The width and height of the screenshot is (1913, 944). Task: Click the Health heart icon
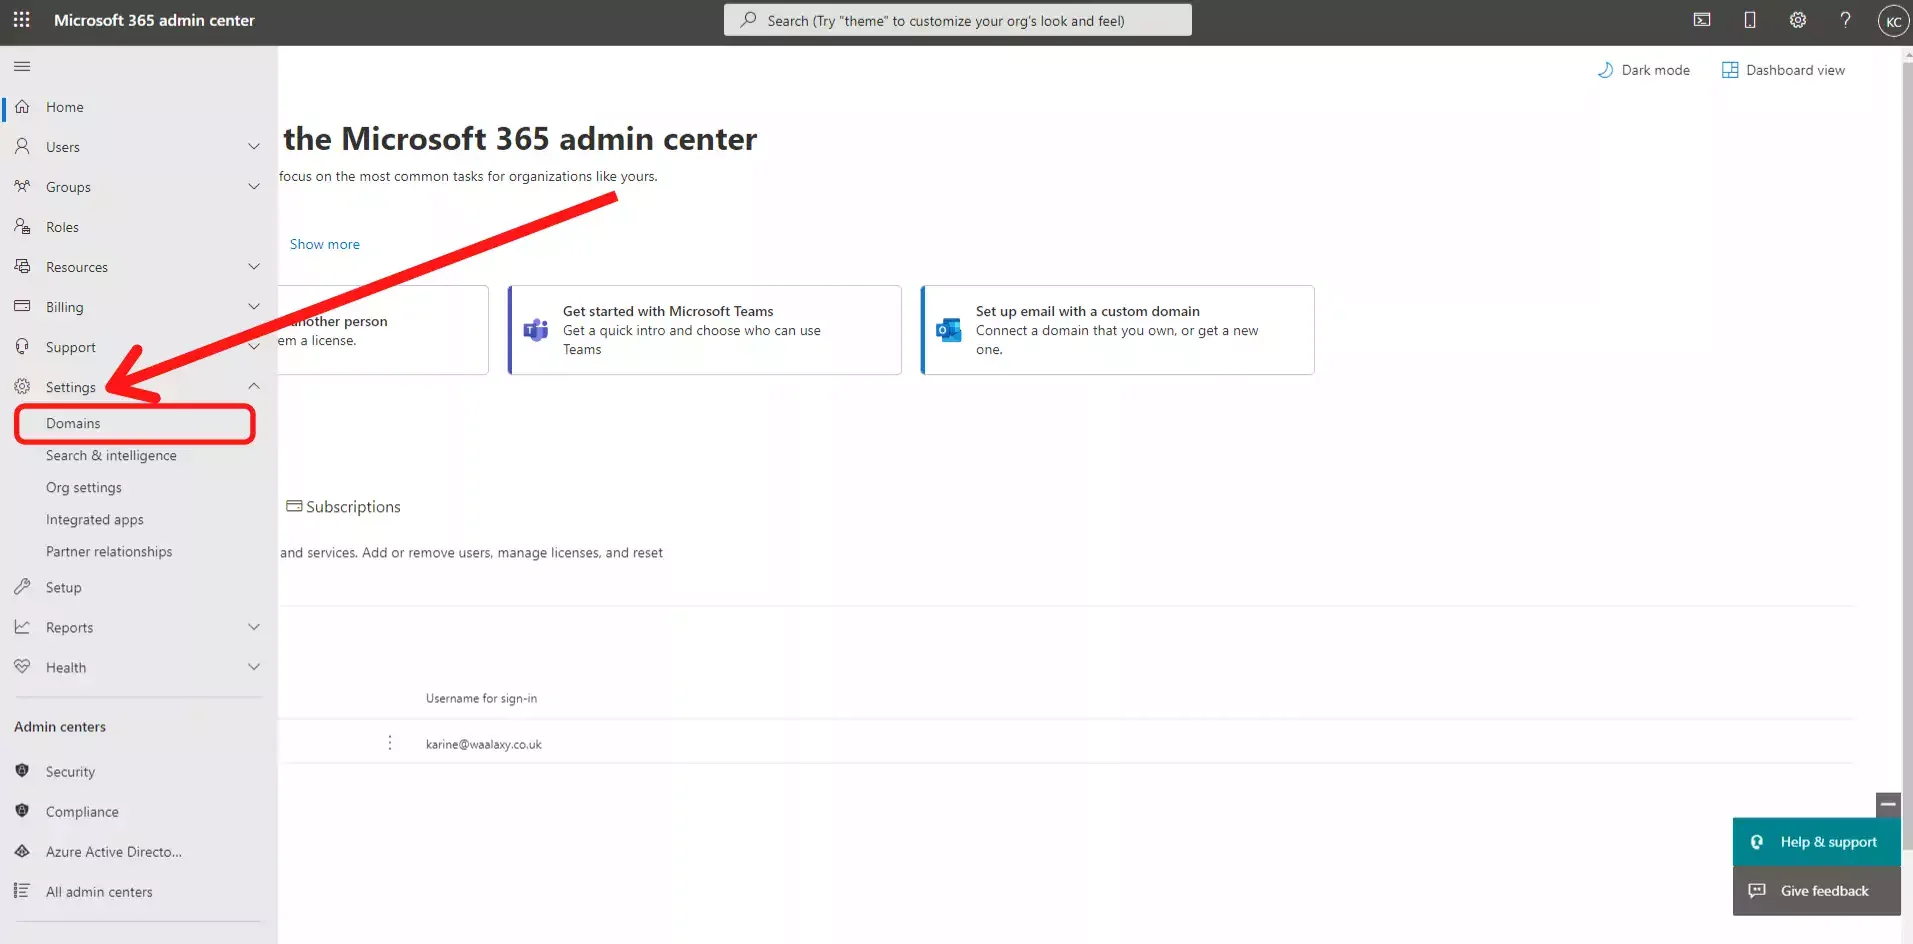[22, 667]
